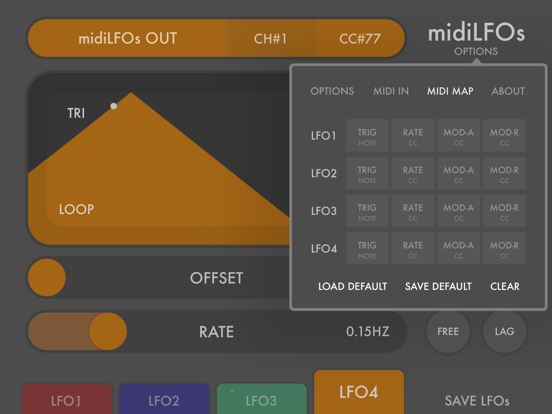This screenshot has width=552, height=414.
Task: Assign LFO4 MOD-A CC mapping
Action: pos(459,249)
